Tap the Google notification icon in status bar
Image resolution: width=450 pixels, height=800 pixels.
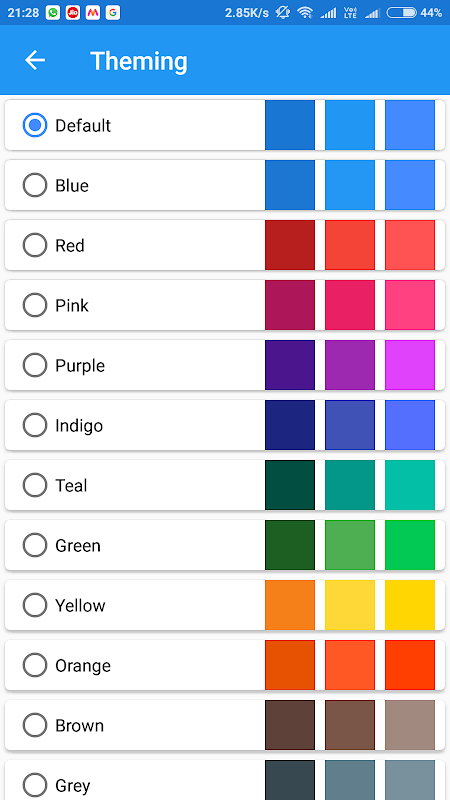113,13
